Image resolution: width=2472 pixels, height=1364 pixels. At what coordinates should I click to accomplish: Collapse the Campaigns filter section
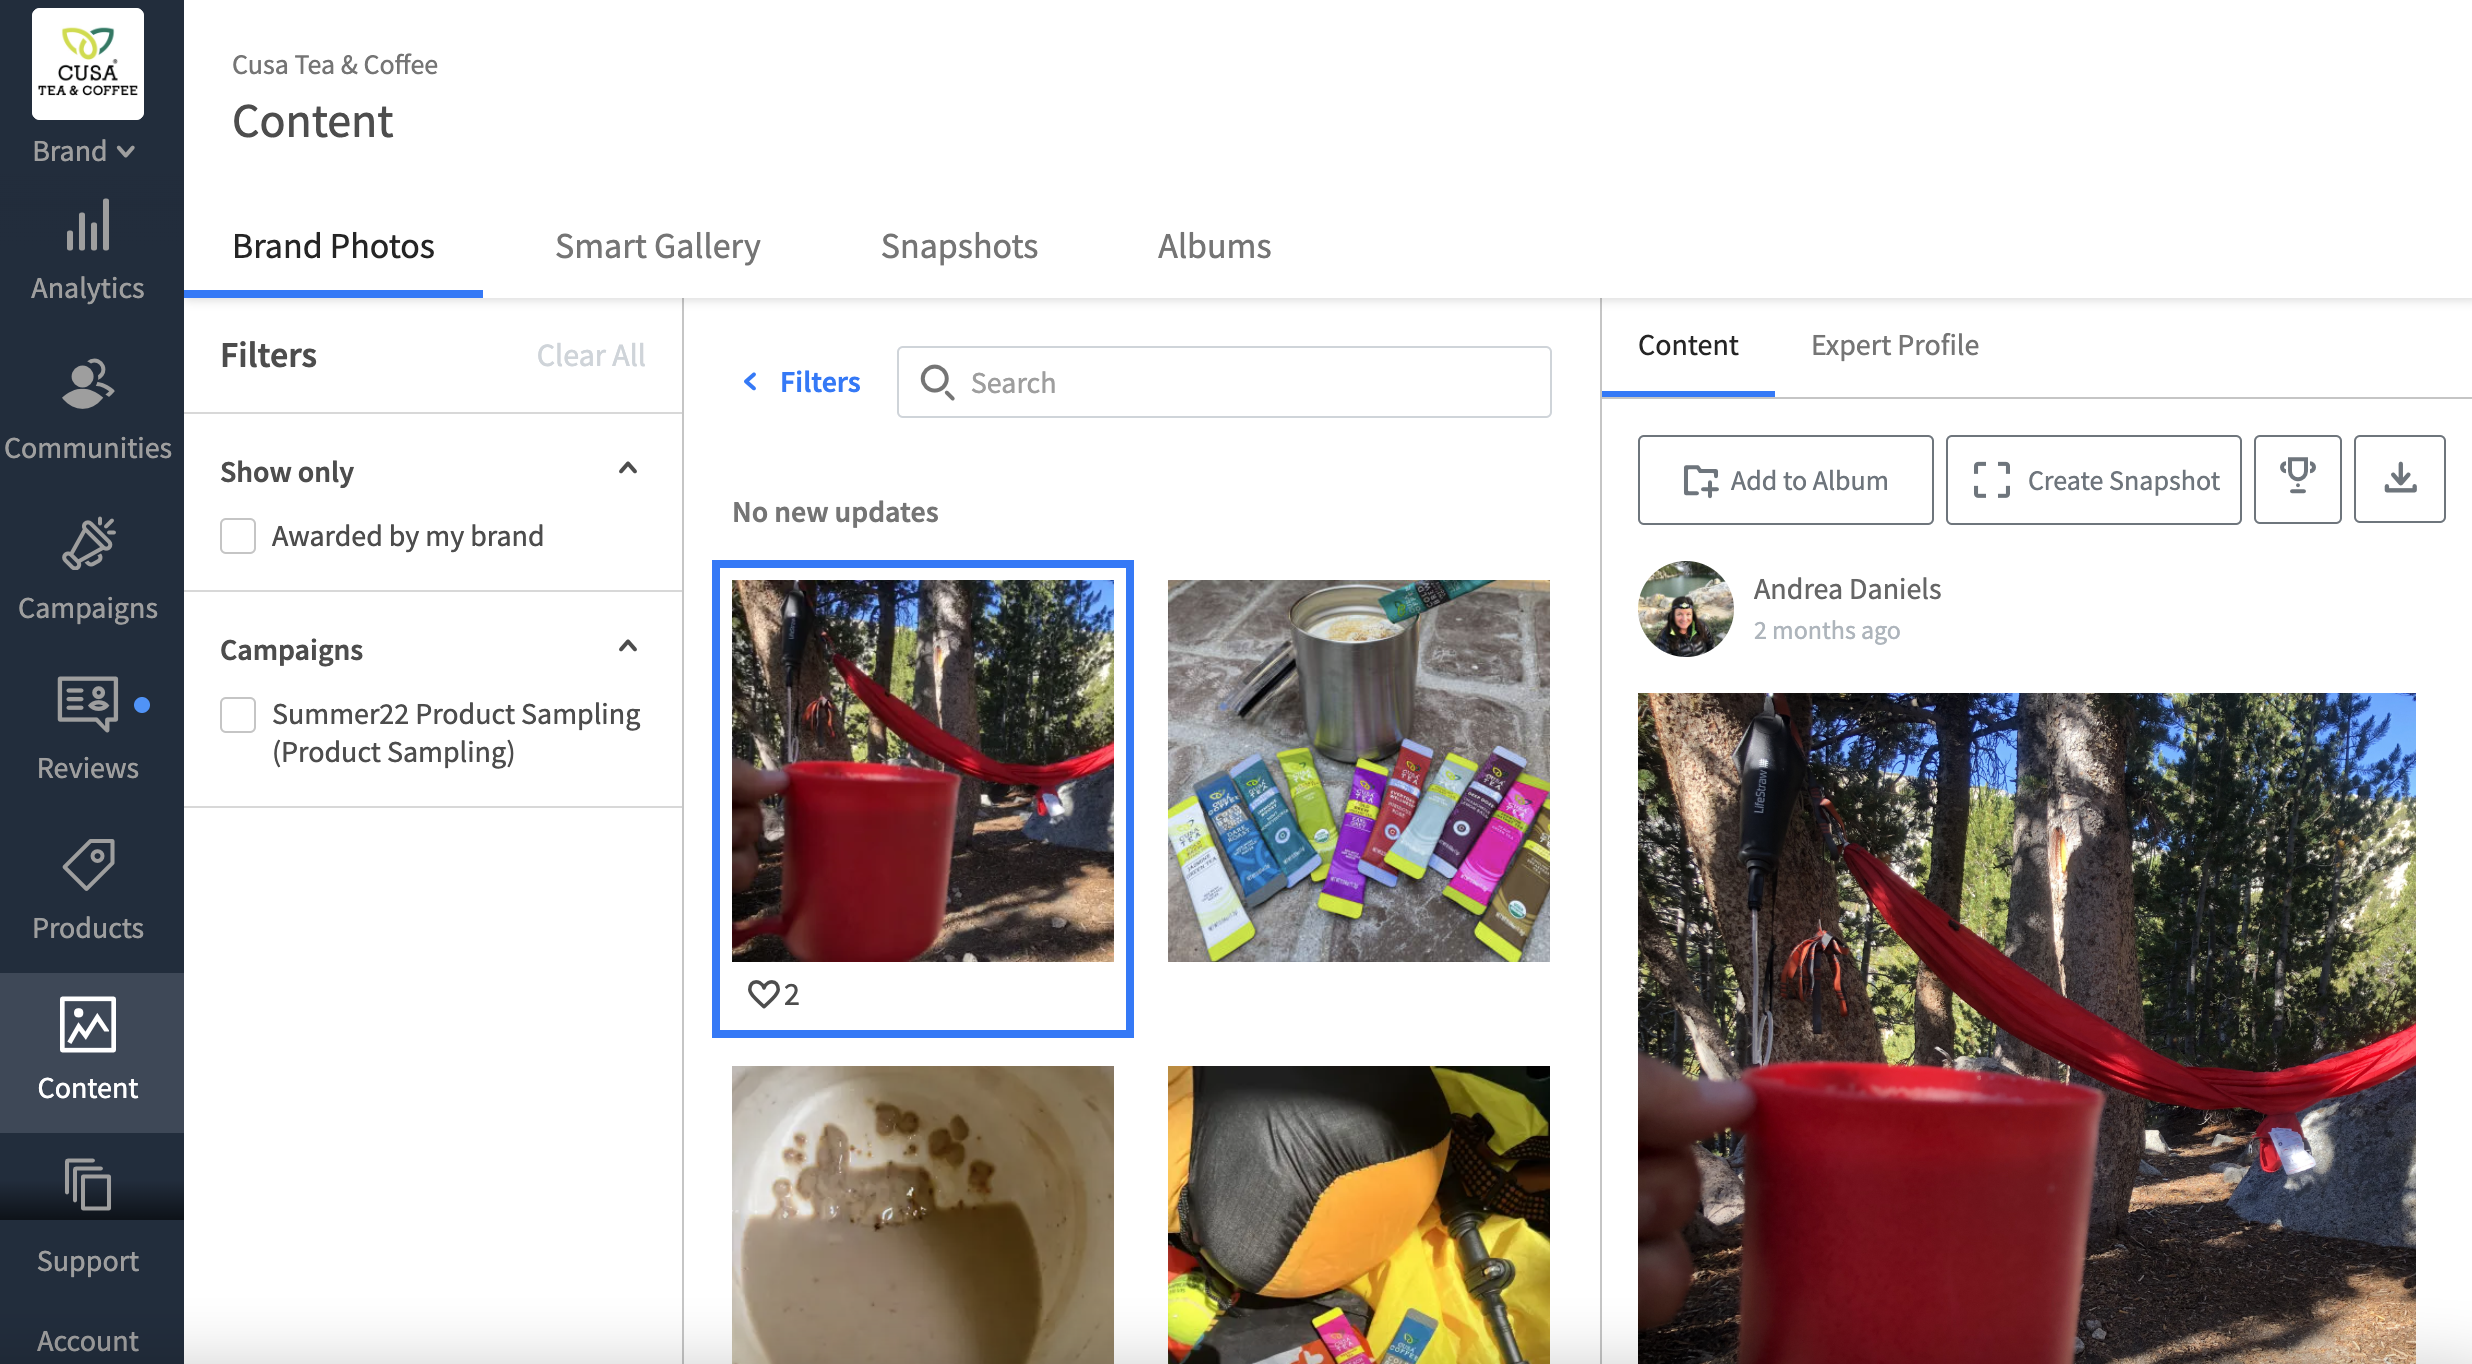click(628, 646)
